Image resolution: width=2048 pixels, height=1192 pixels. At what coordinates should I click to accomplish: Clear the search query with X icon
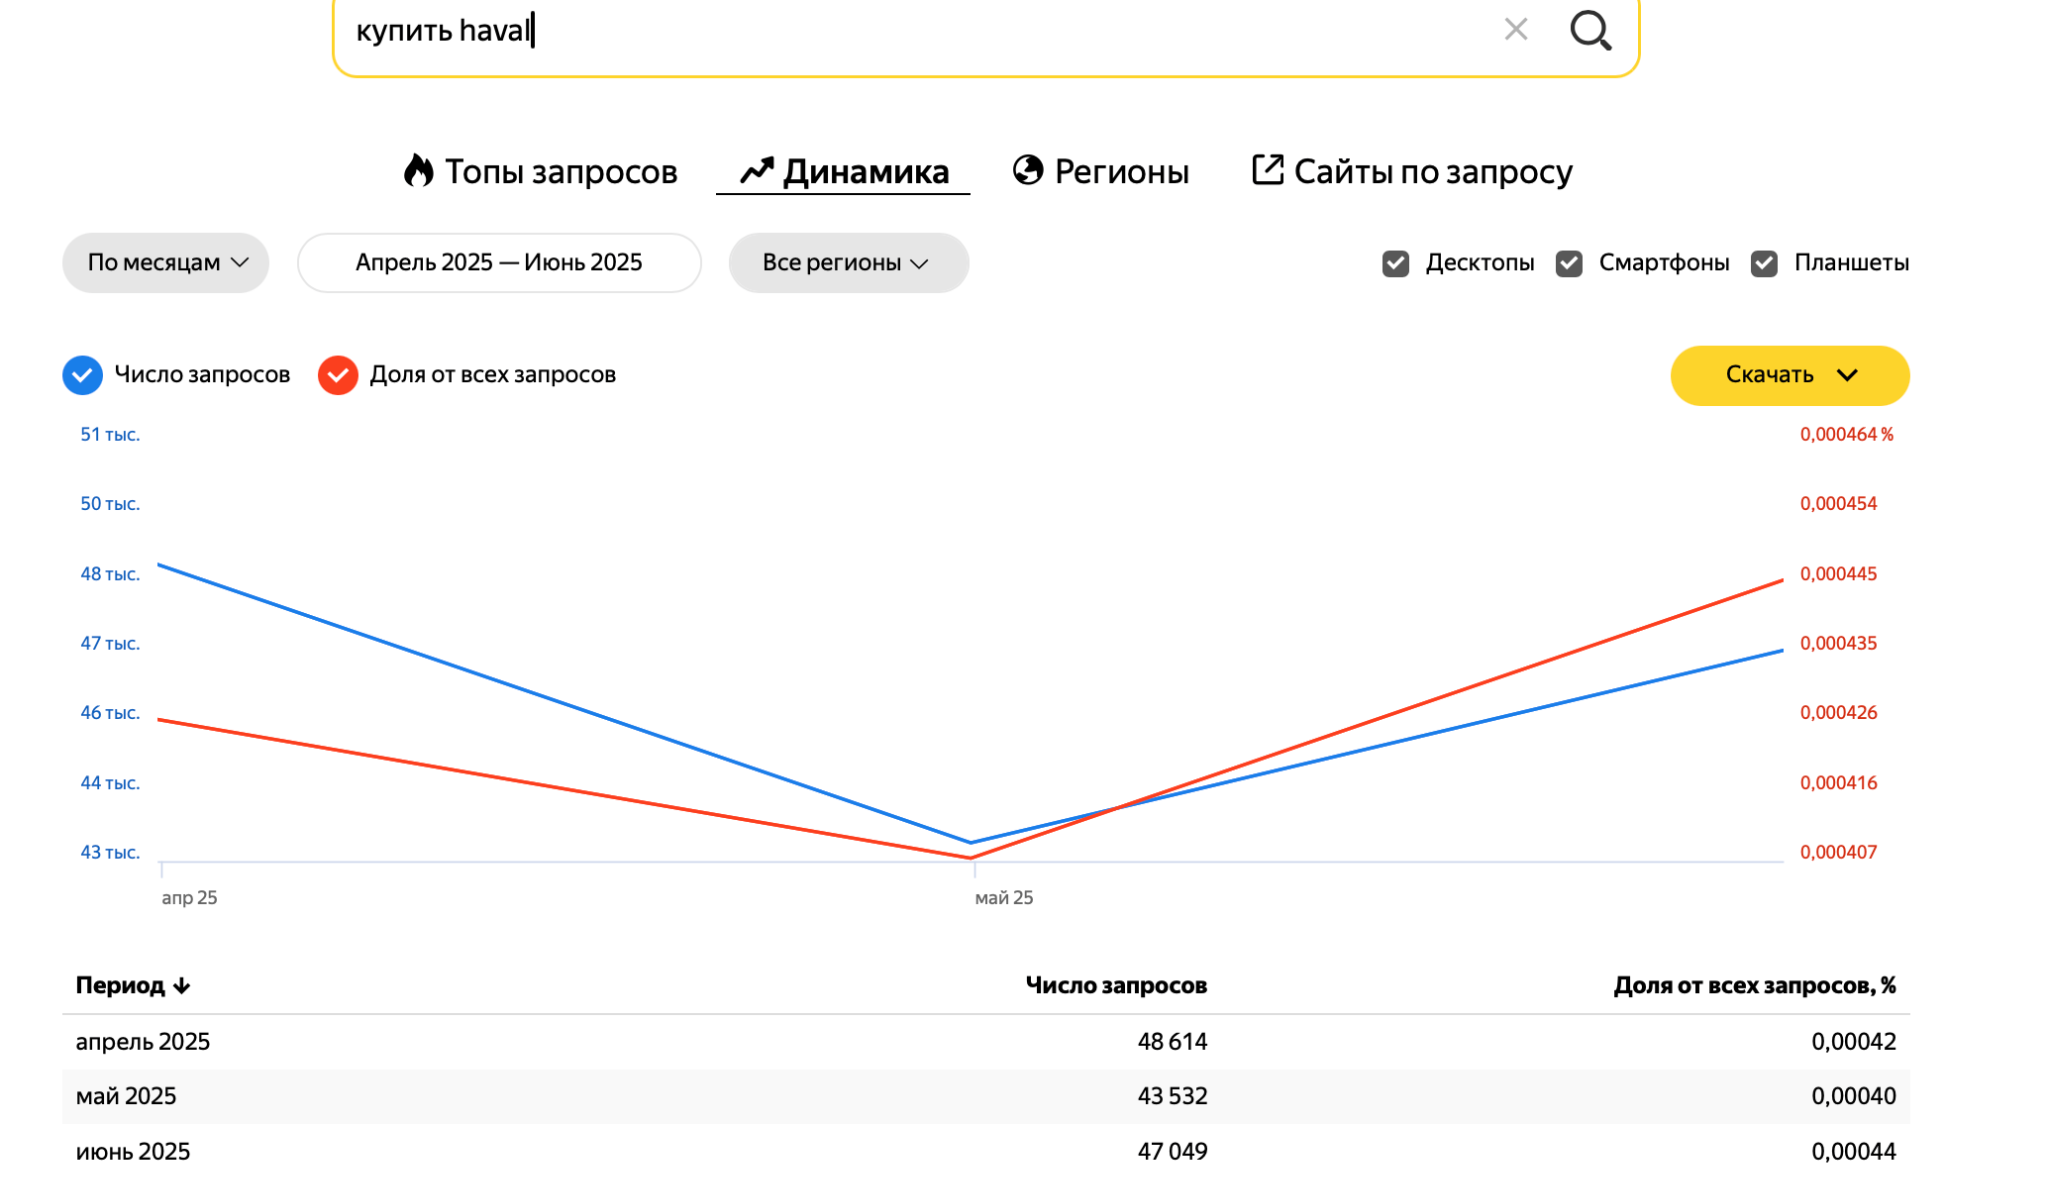pos(1516,30)
